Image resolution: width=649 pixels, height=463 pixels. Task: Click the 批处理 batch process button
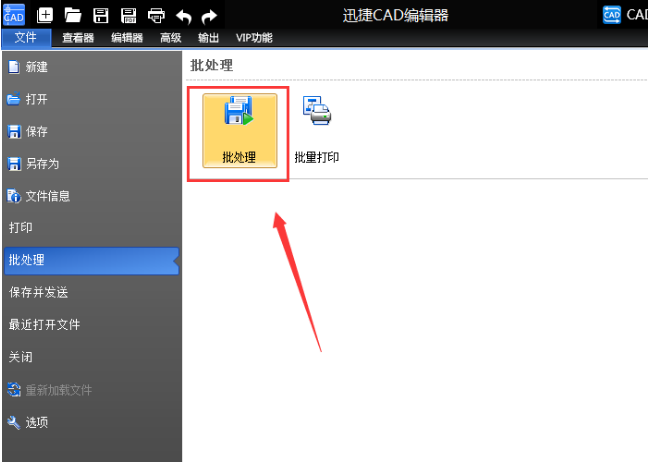239,131
